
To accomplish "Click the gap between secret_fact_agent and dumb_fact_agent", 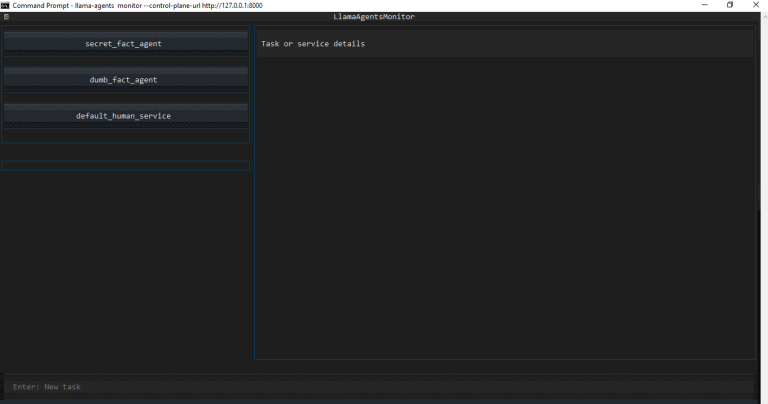I will coord(124,61).
